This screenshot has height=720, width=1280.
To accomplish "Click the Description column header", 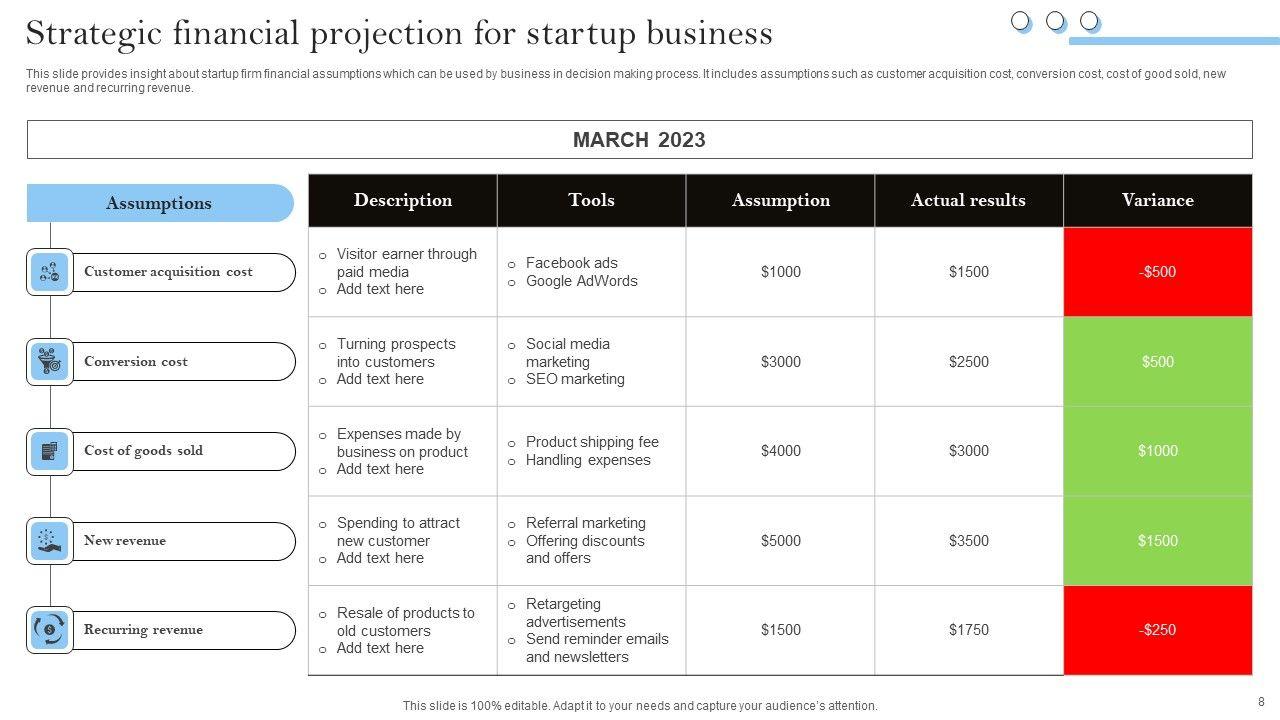I will click(x=402, y=200).
